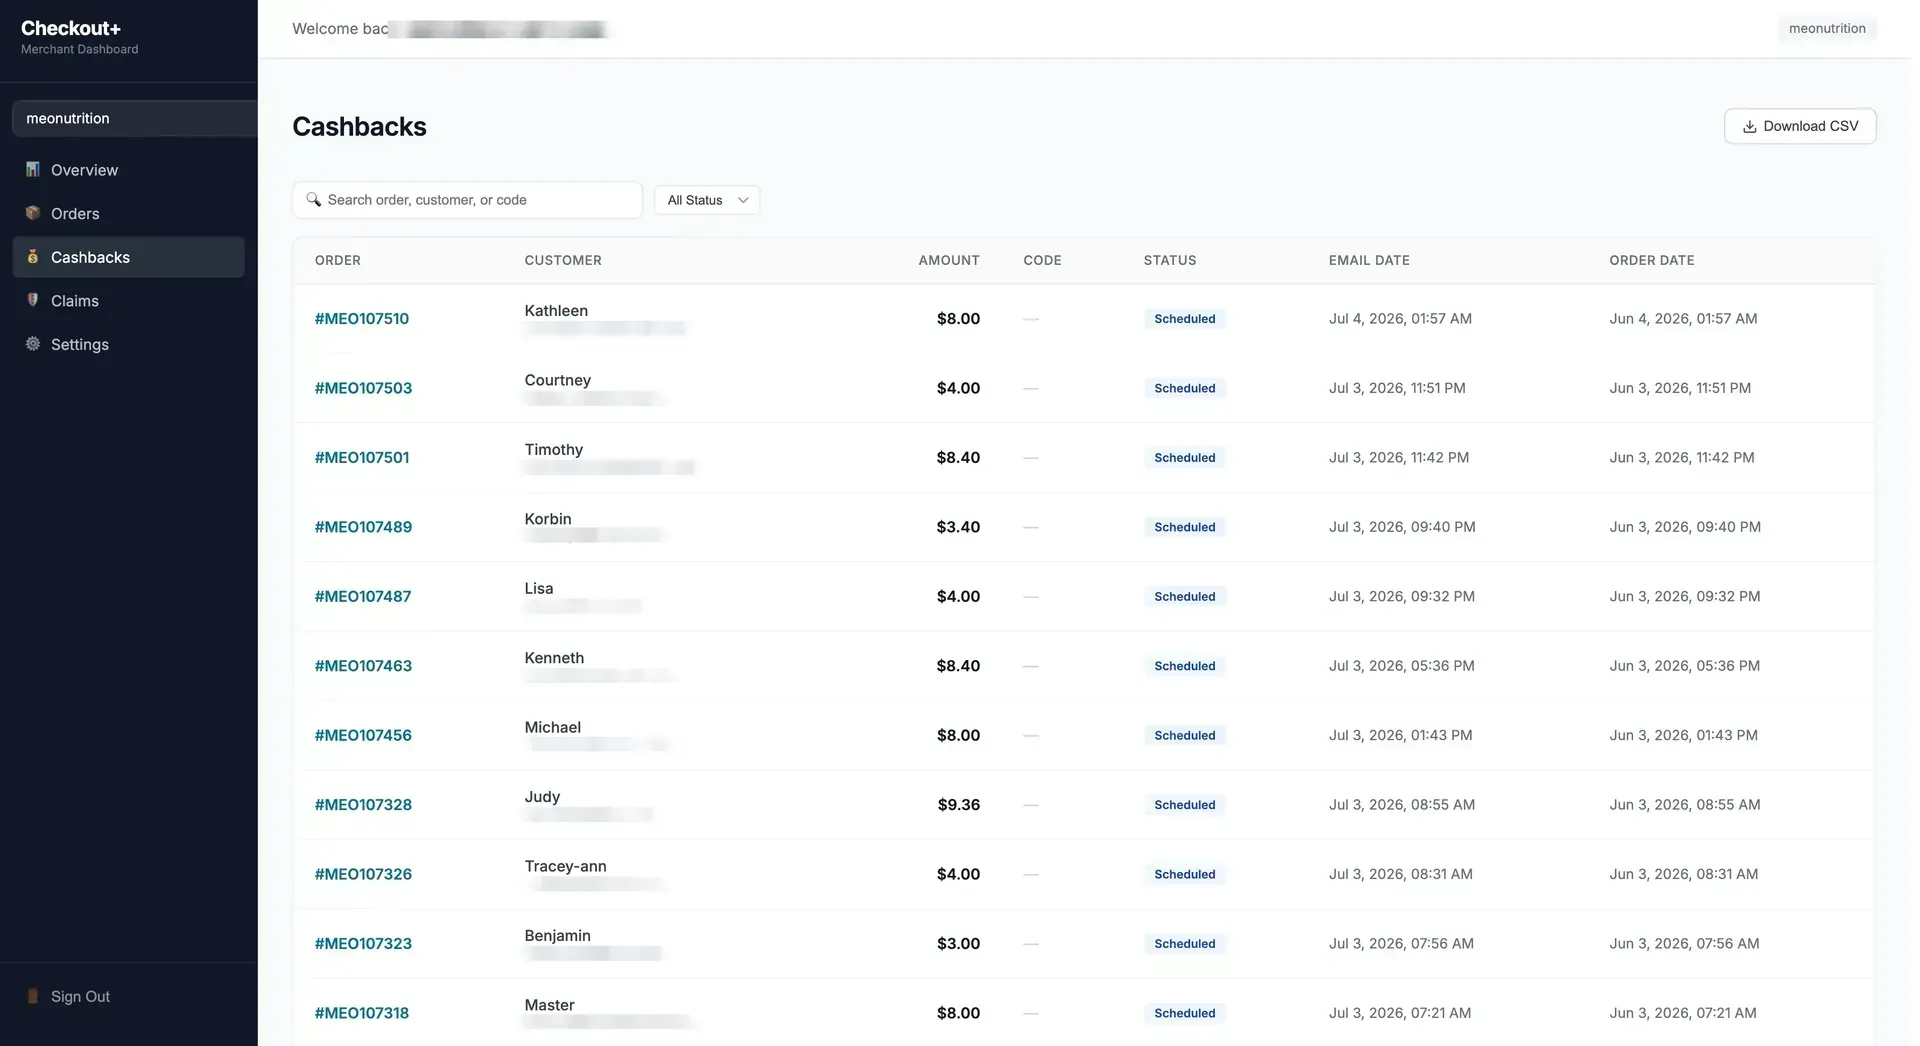Viewport: 1920px width, 1046px height.
Task: Open order #MEO107328
Action: click(363, 805)
